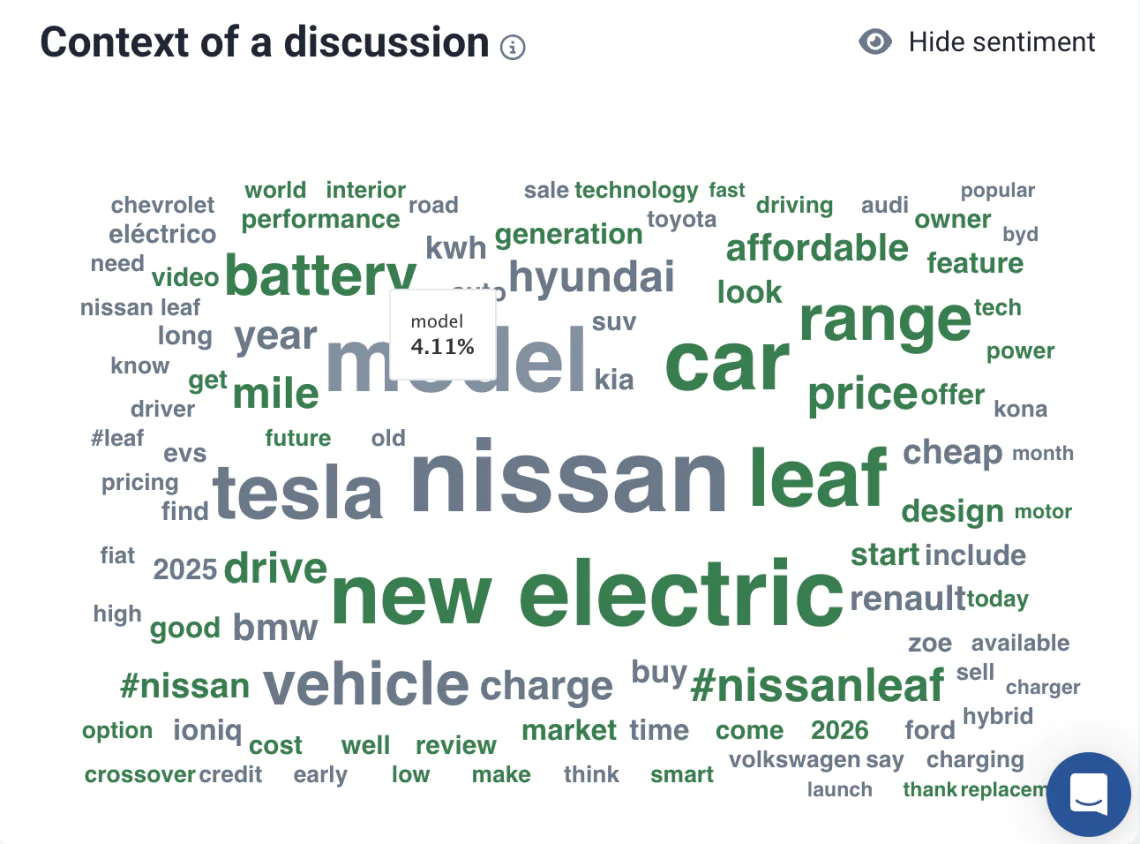Select the word 'vehicle'
Viewport: 1140px width, 844px height.
pyautogui.click(x=366, y=683)
